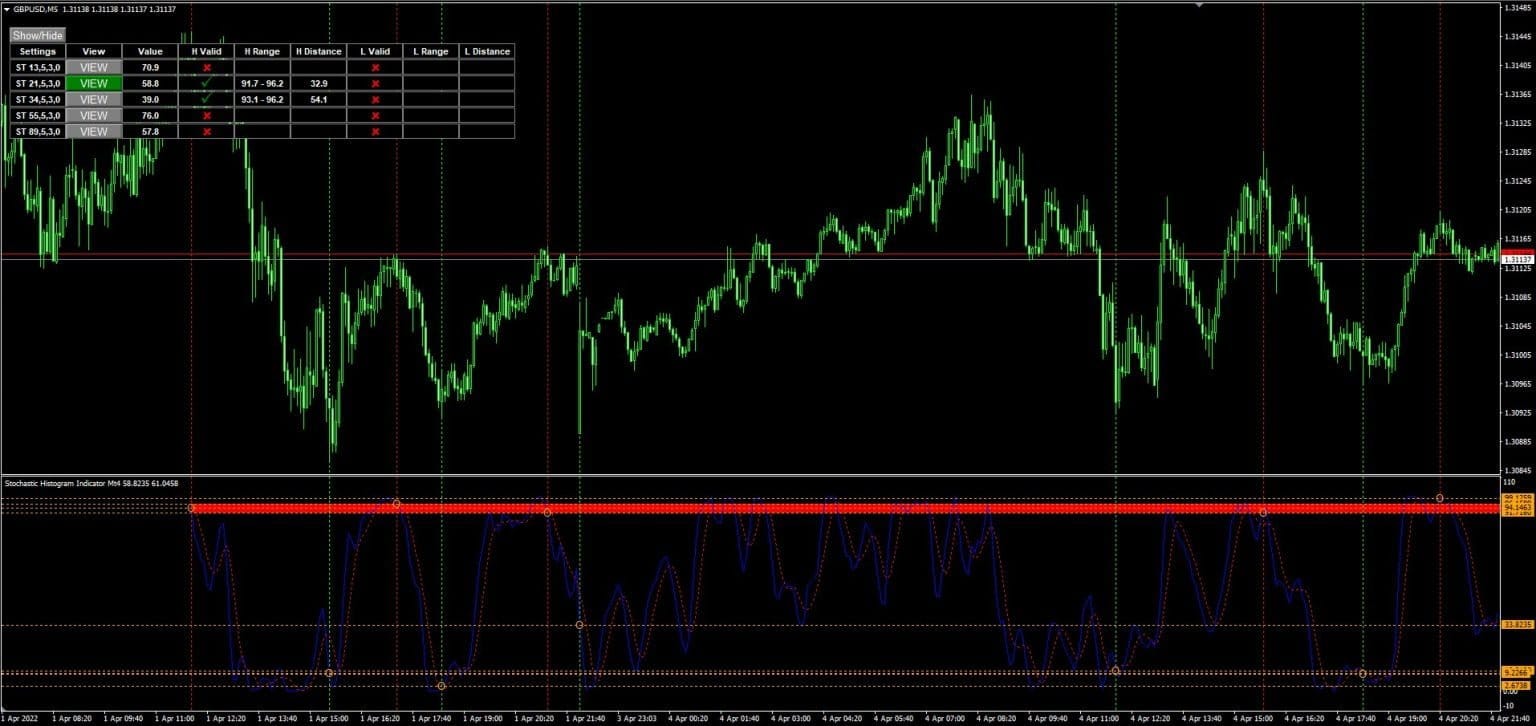Click the red cross in H Valid for ST 13,5,3,0
This screenshot has height=726, width=1536.
click(205, 67)
